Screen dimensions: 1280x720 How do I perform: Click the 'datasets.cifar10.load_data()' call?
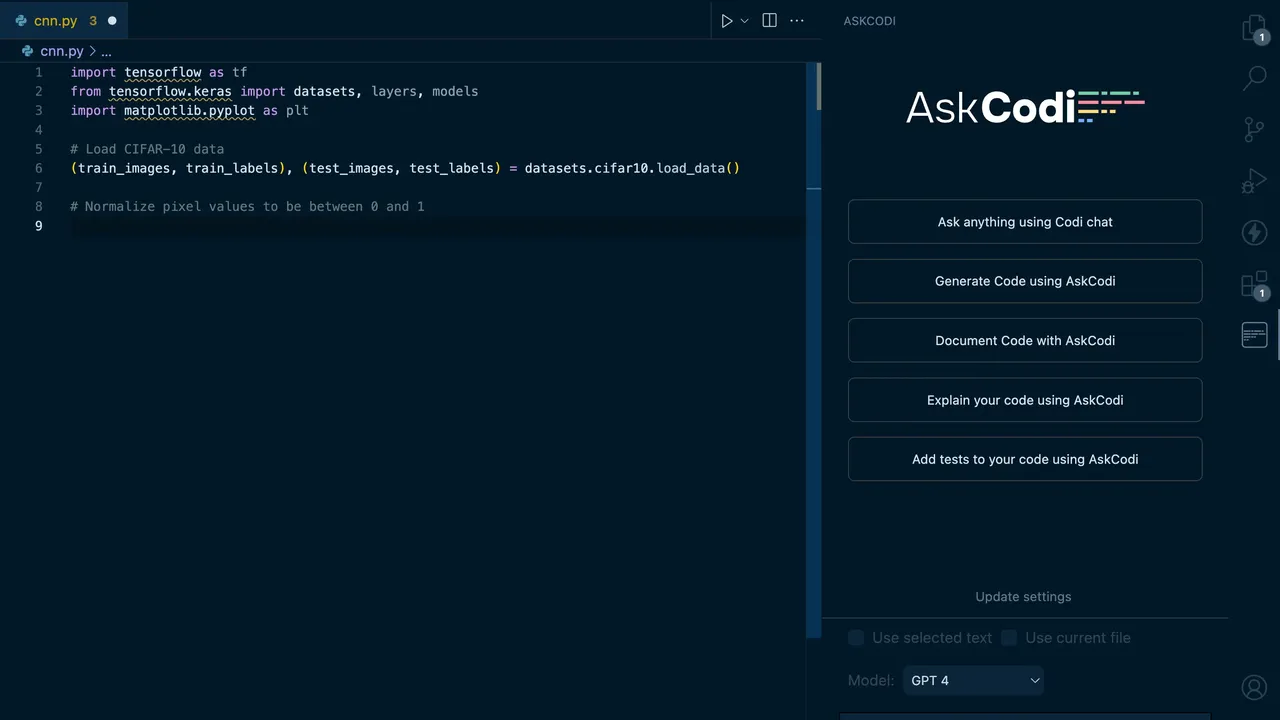click(632, 168)
